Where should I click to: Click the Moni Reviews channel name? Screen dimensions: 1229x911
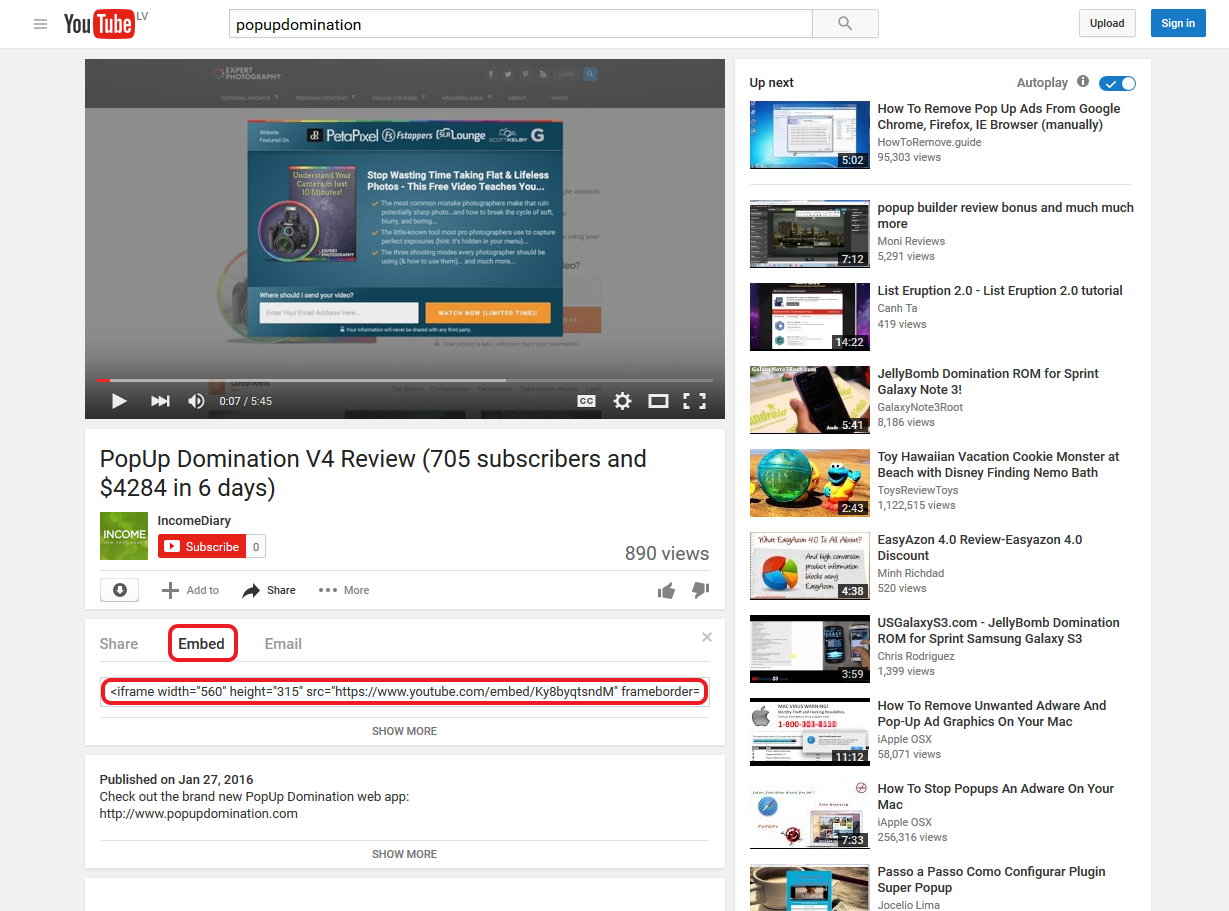pos(911,241)
